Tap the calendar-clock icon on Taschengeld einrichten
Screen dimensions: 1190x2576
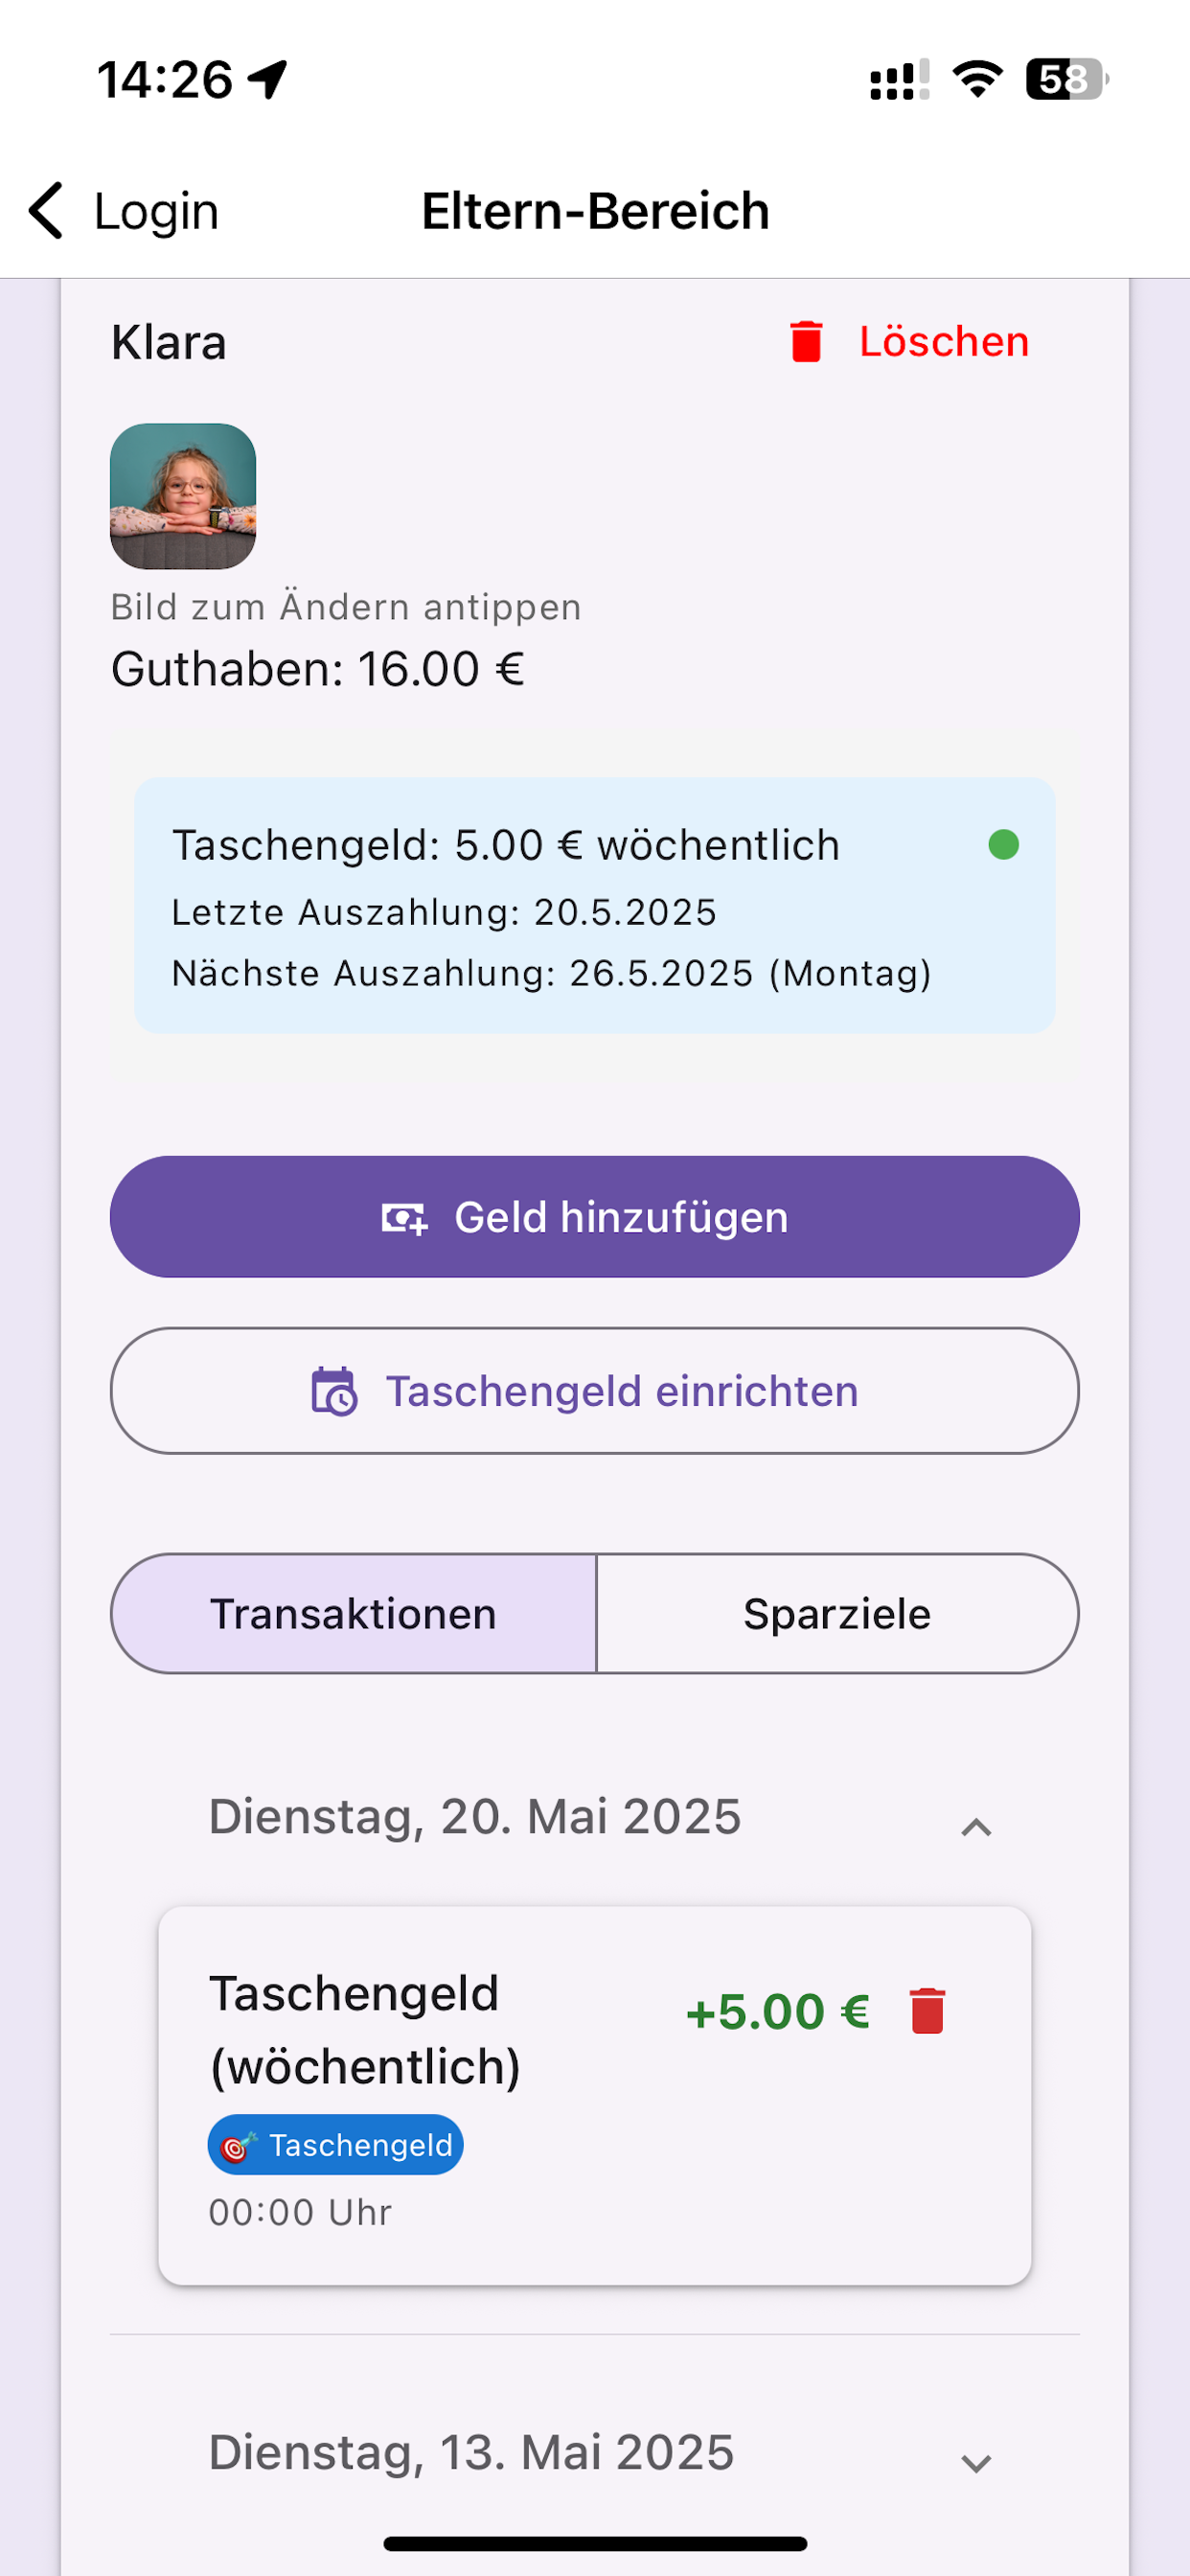point(334,1391)
